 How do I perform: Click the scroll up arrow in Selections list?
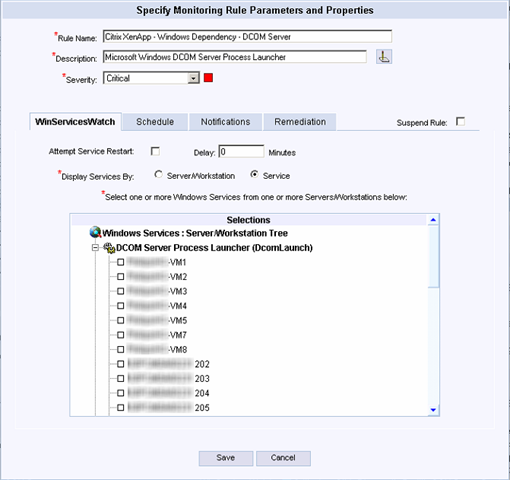tap(433, 220)
